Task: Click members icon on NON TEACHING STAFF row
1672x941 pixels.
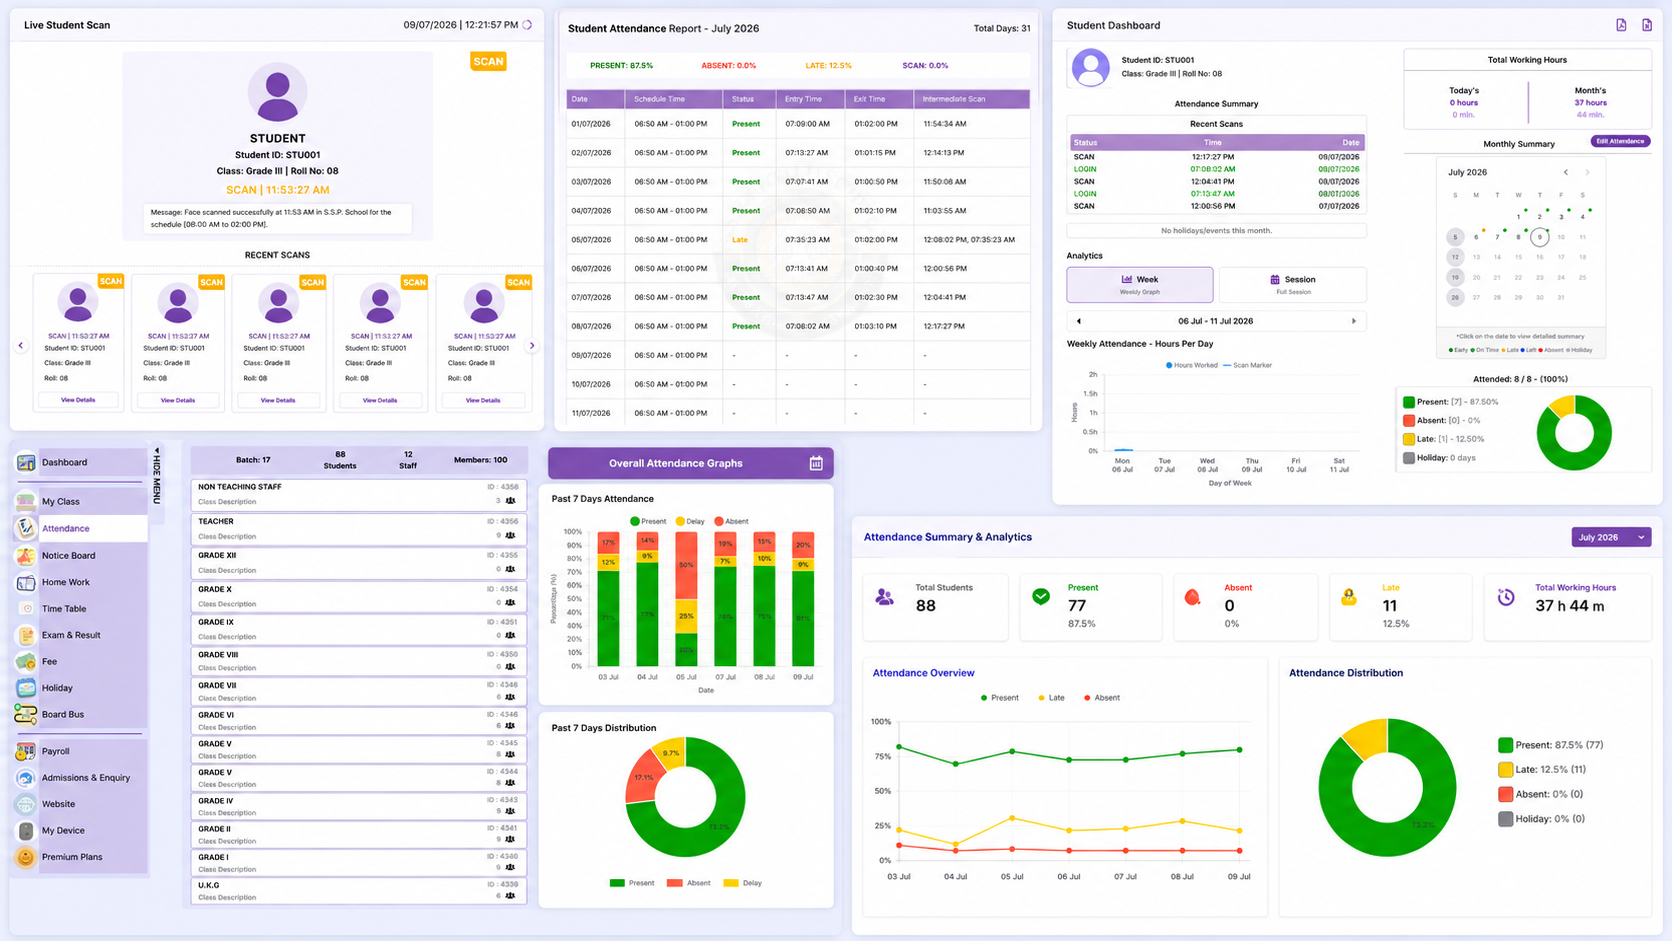Action: coord(511,501)
